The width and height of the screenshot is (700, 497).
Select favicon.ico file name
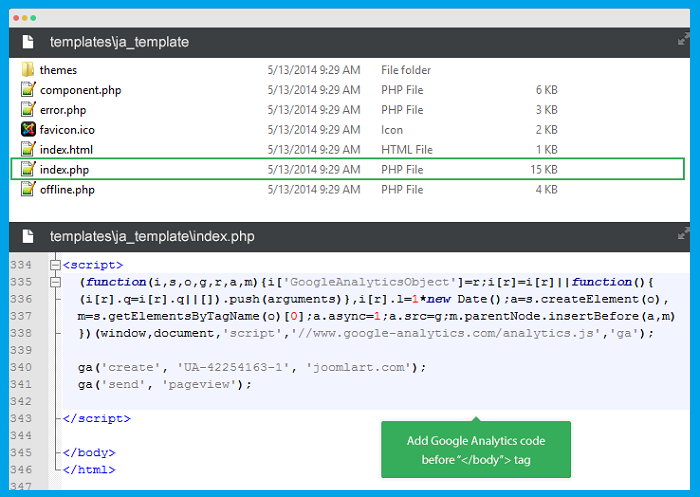[67, 130]
